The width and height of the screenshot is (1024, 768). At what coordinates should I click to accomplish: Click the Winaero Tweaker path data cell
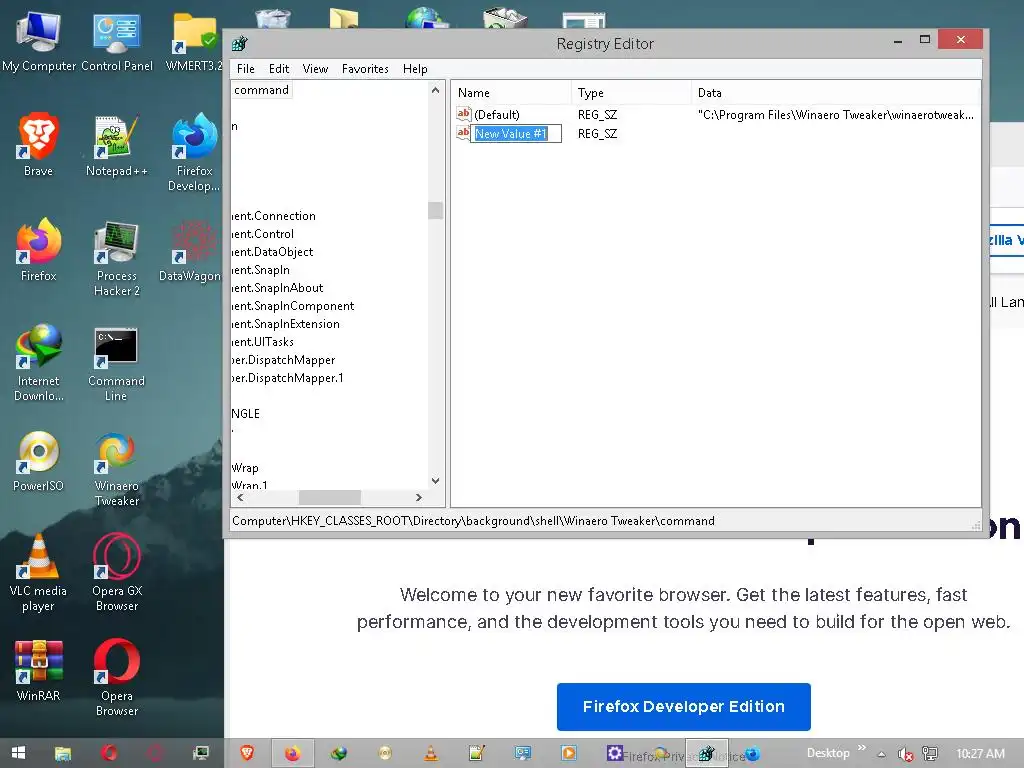pyautogui.click(x=835, y=114)
